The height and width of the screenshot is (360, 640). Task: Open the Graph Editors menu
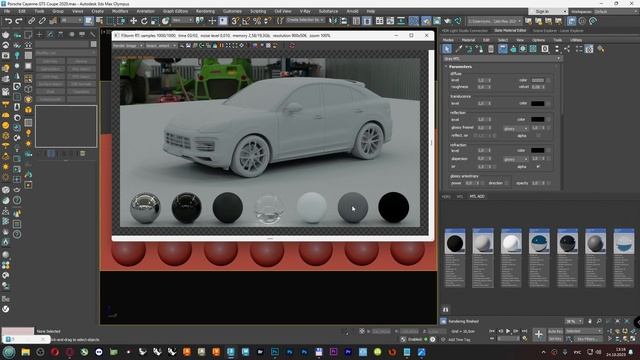click(x=175, y=11)
